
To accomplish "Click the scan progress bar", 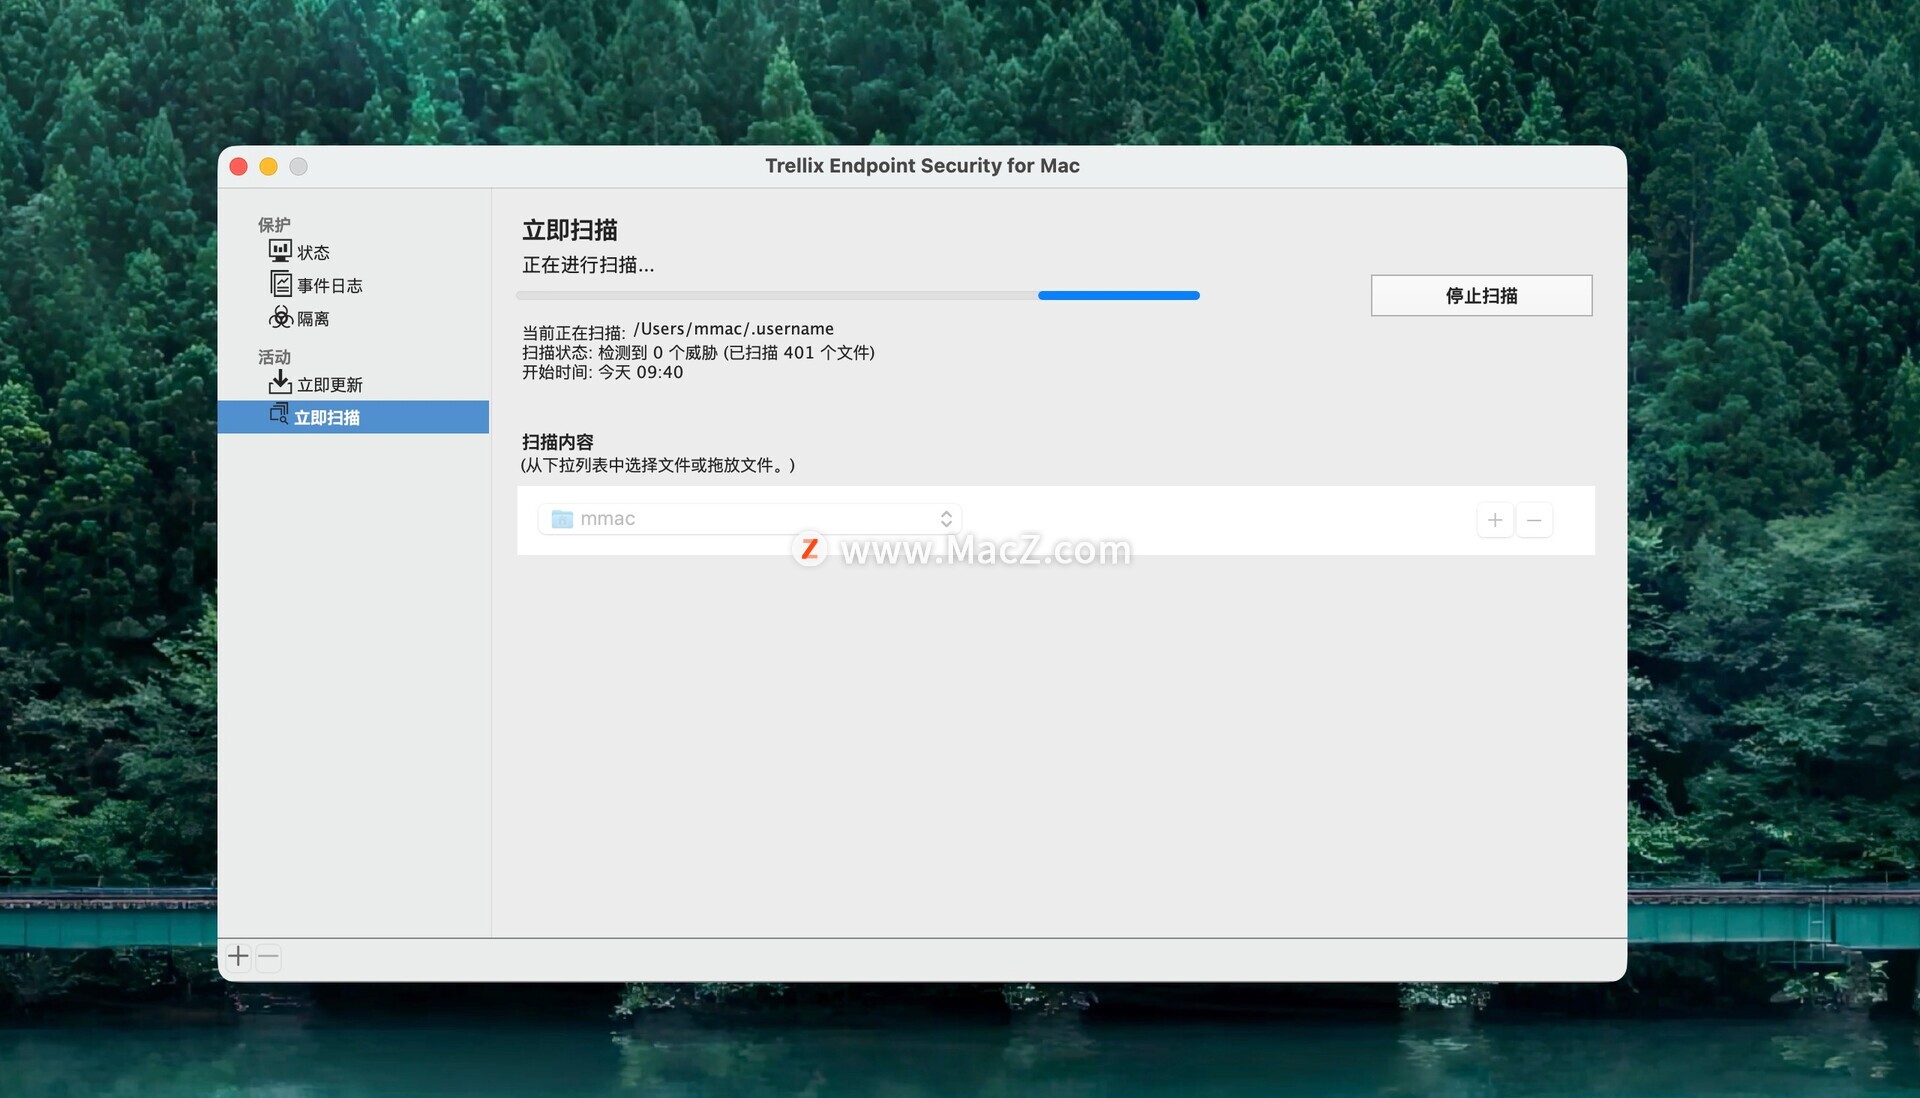I will point(858,295).
